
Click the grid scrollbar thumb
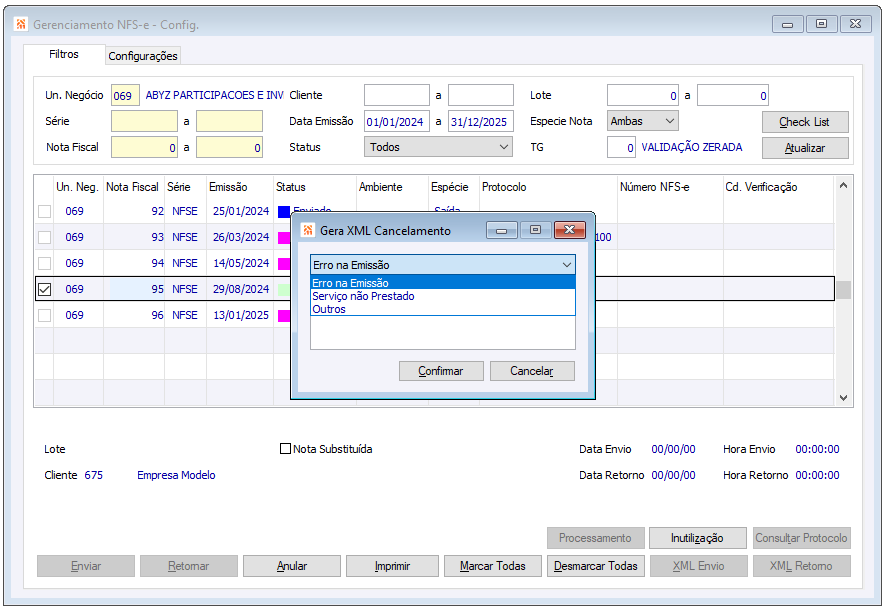[x=843, y=290]
